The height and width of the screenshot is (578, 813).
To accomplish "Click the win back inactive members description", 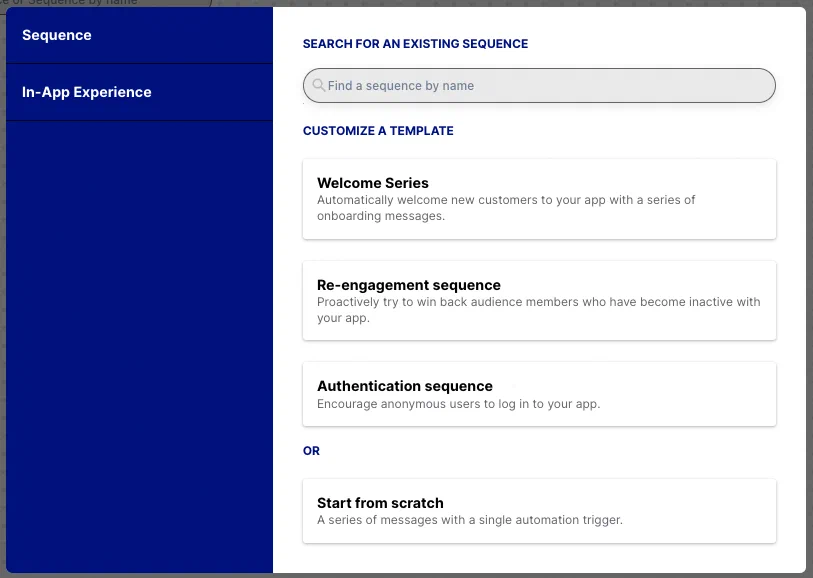I will coord(538,310).
